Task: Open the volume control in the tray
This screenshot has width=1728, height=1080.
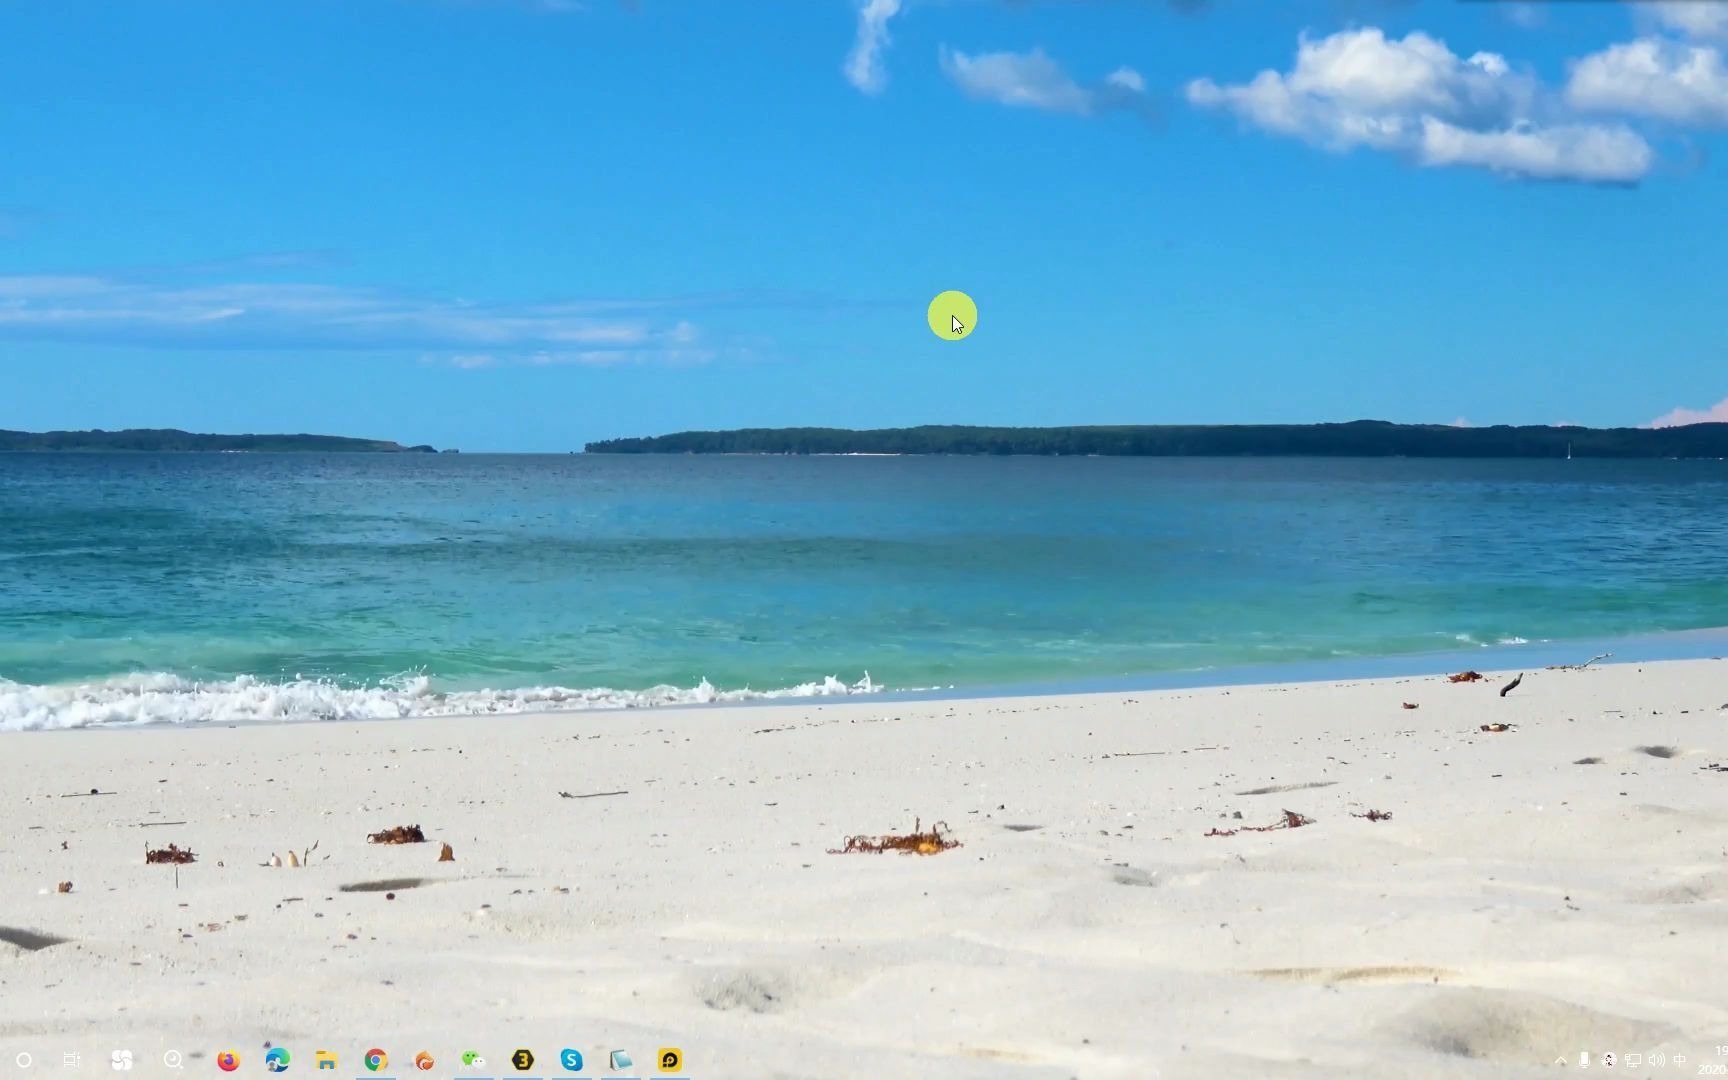Action: point(1657,1060)
